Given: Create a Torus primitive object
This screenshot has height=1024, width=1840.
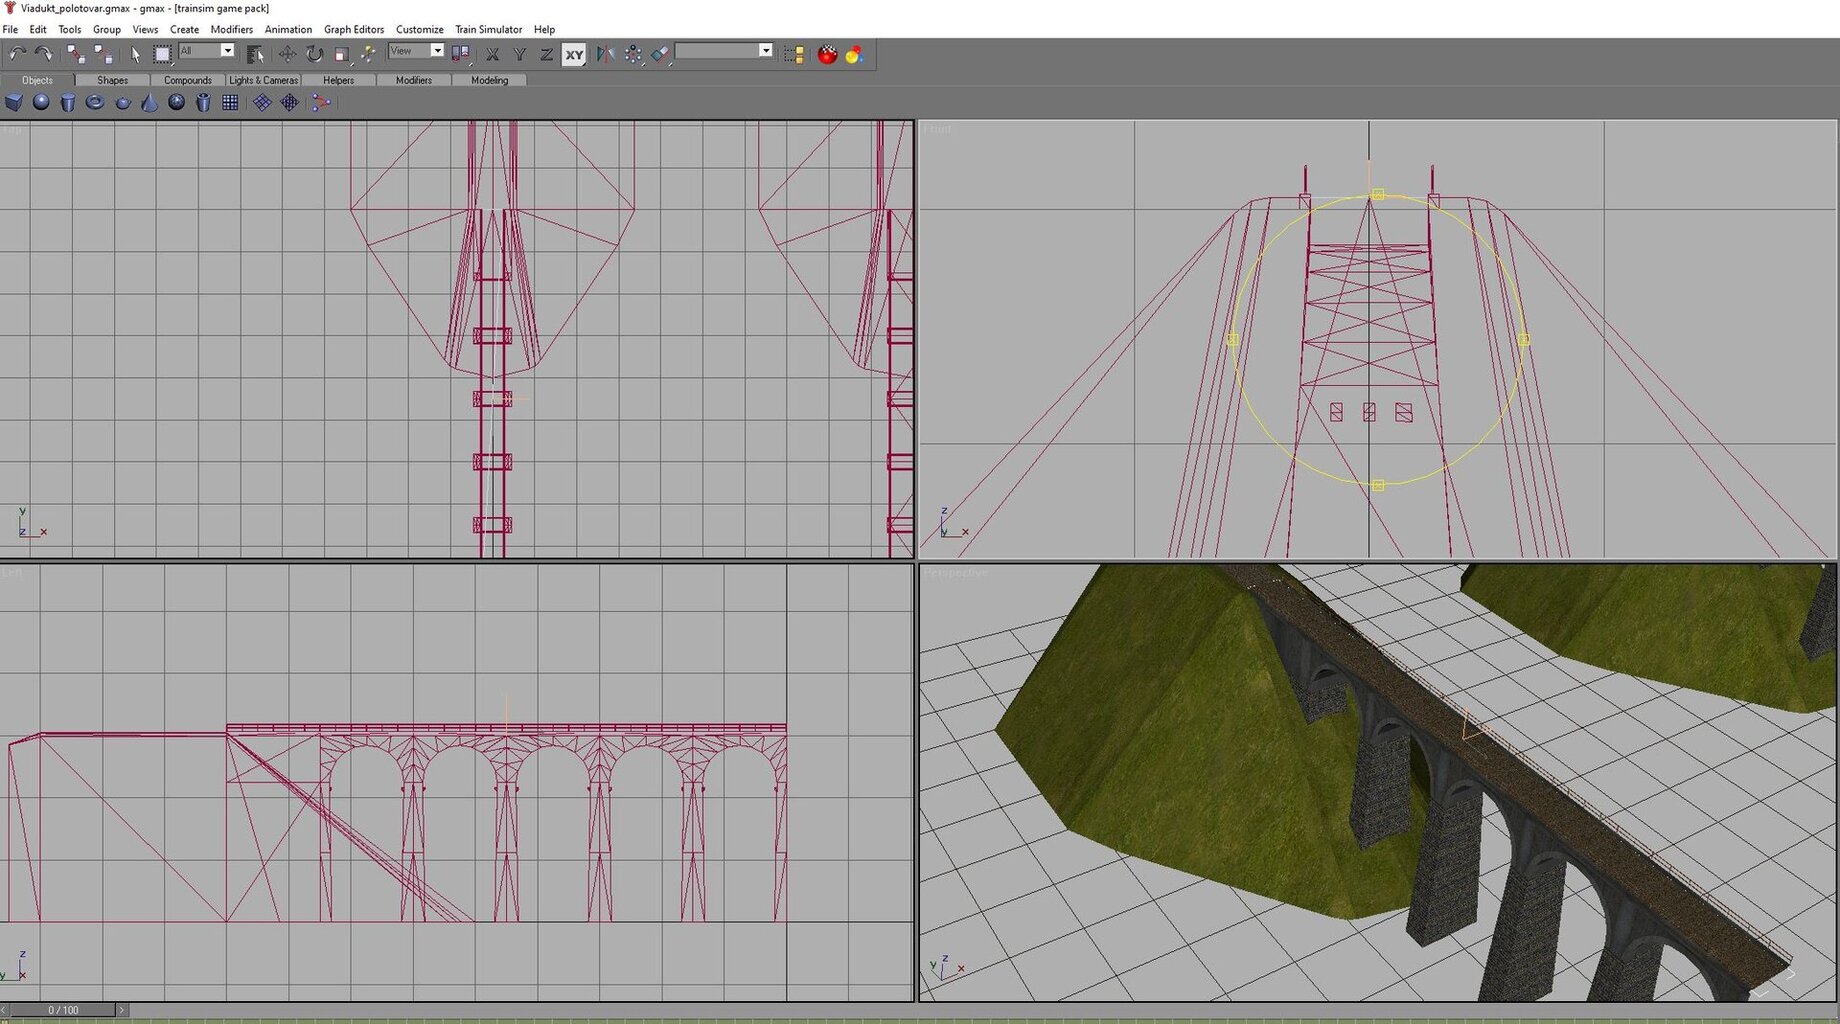Looking at the screenshot, I should coord(95,102).
